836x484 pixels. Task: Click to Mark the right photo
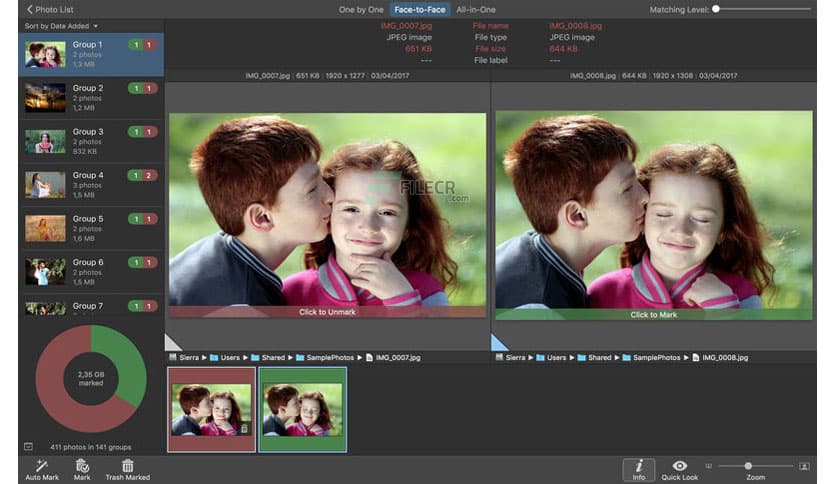(x=654, y=315)
